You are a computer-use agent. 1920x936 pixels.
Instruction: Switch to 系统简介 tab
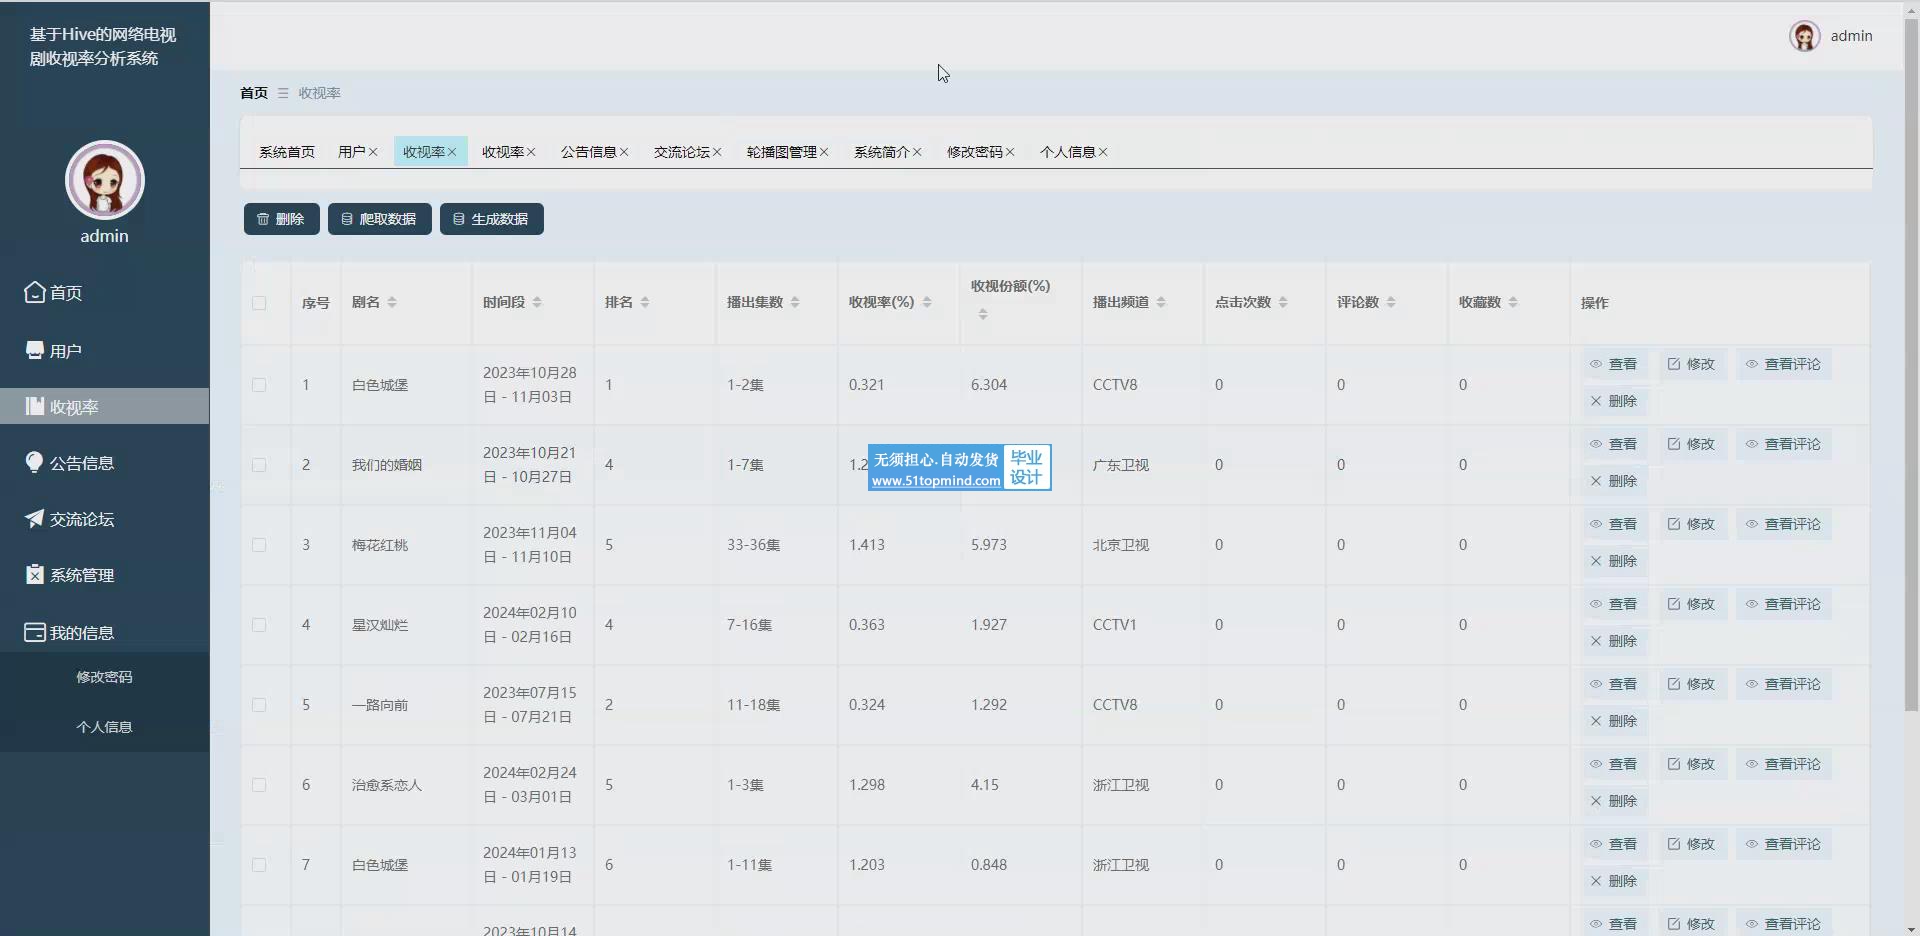coord(881,152)
